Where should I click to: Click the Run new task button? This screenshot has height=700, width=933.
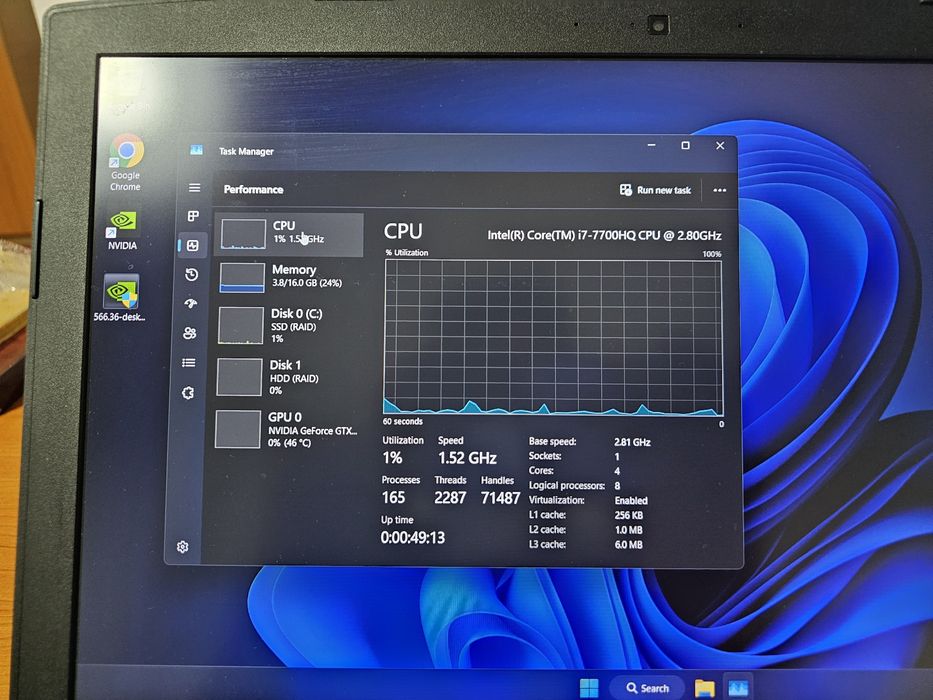[x=655, y=190]
